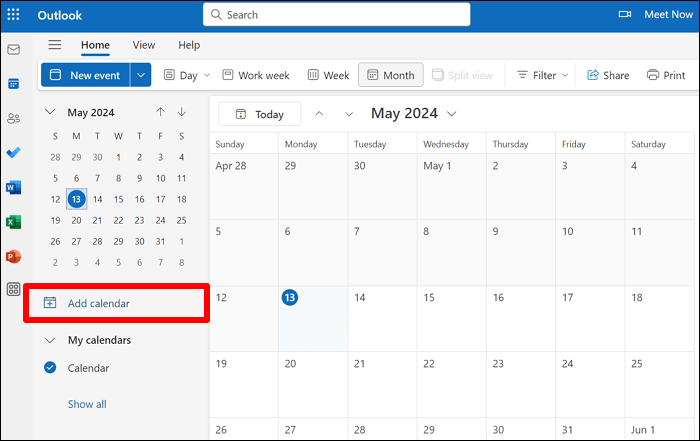Go to next month arrow in mini calendar
The width and height of the screenshot is (700, 441).
[182, 112]
